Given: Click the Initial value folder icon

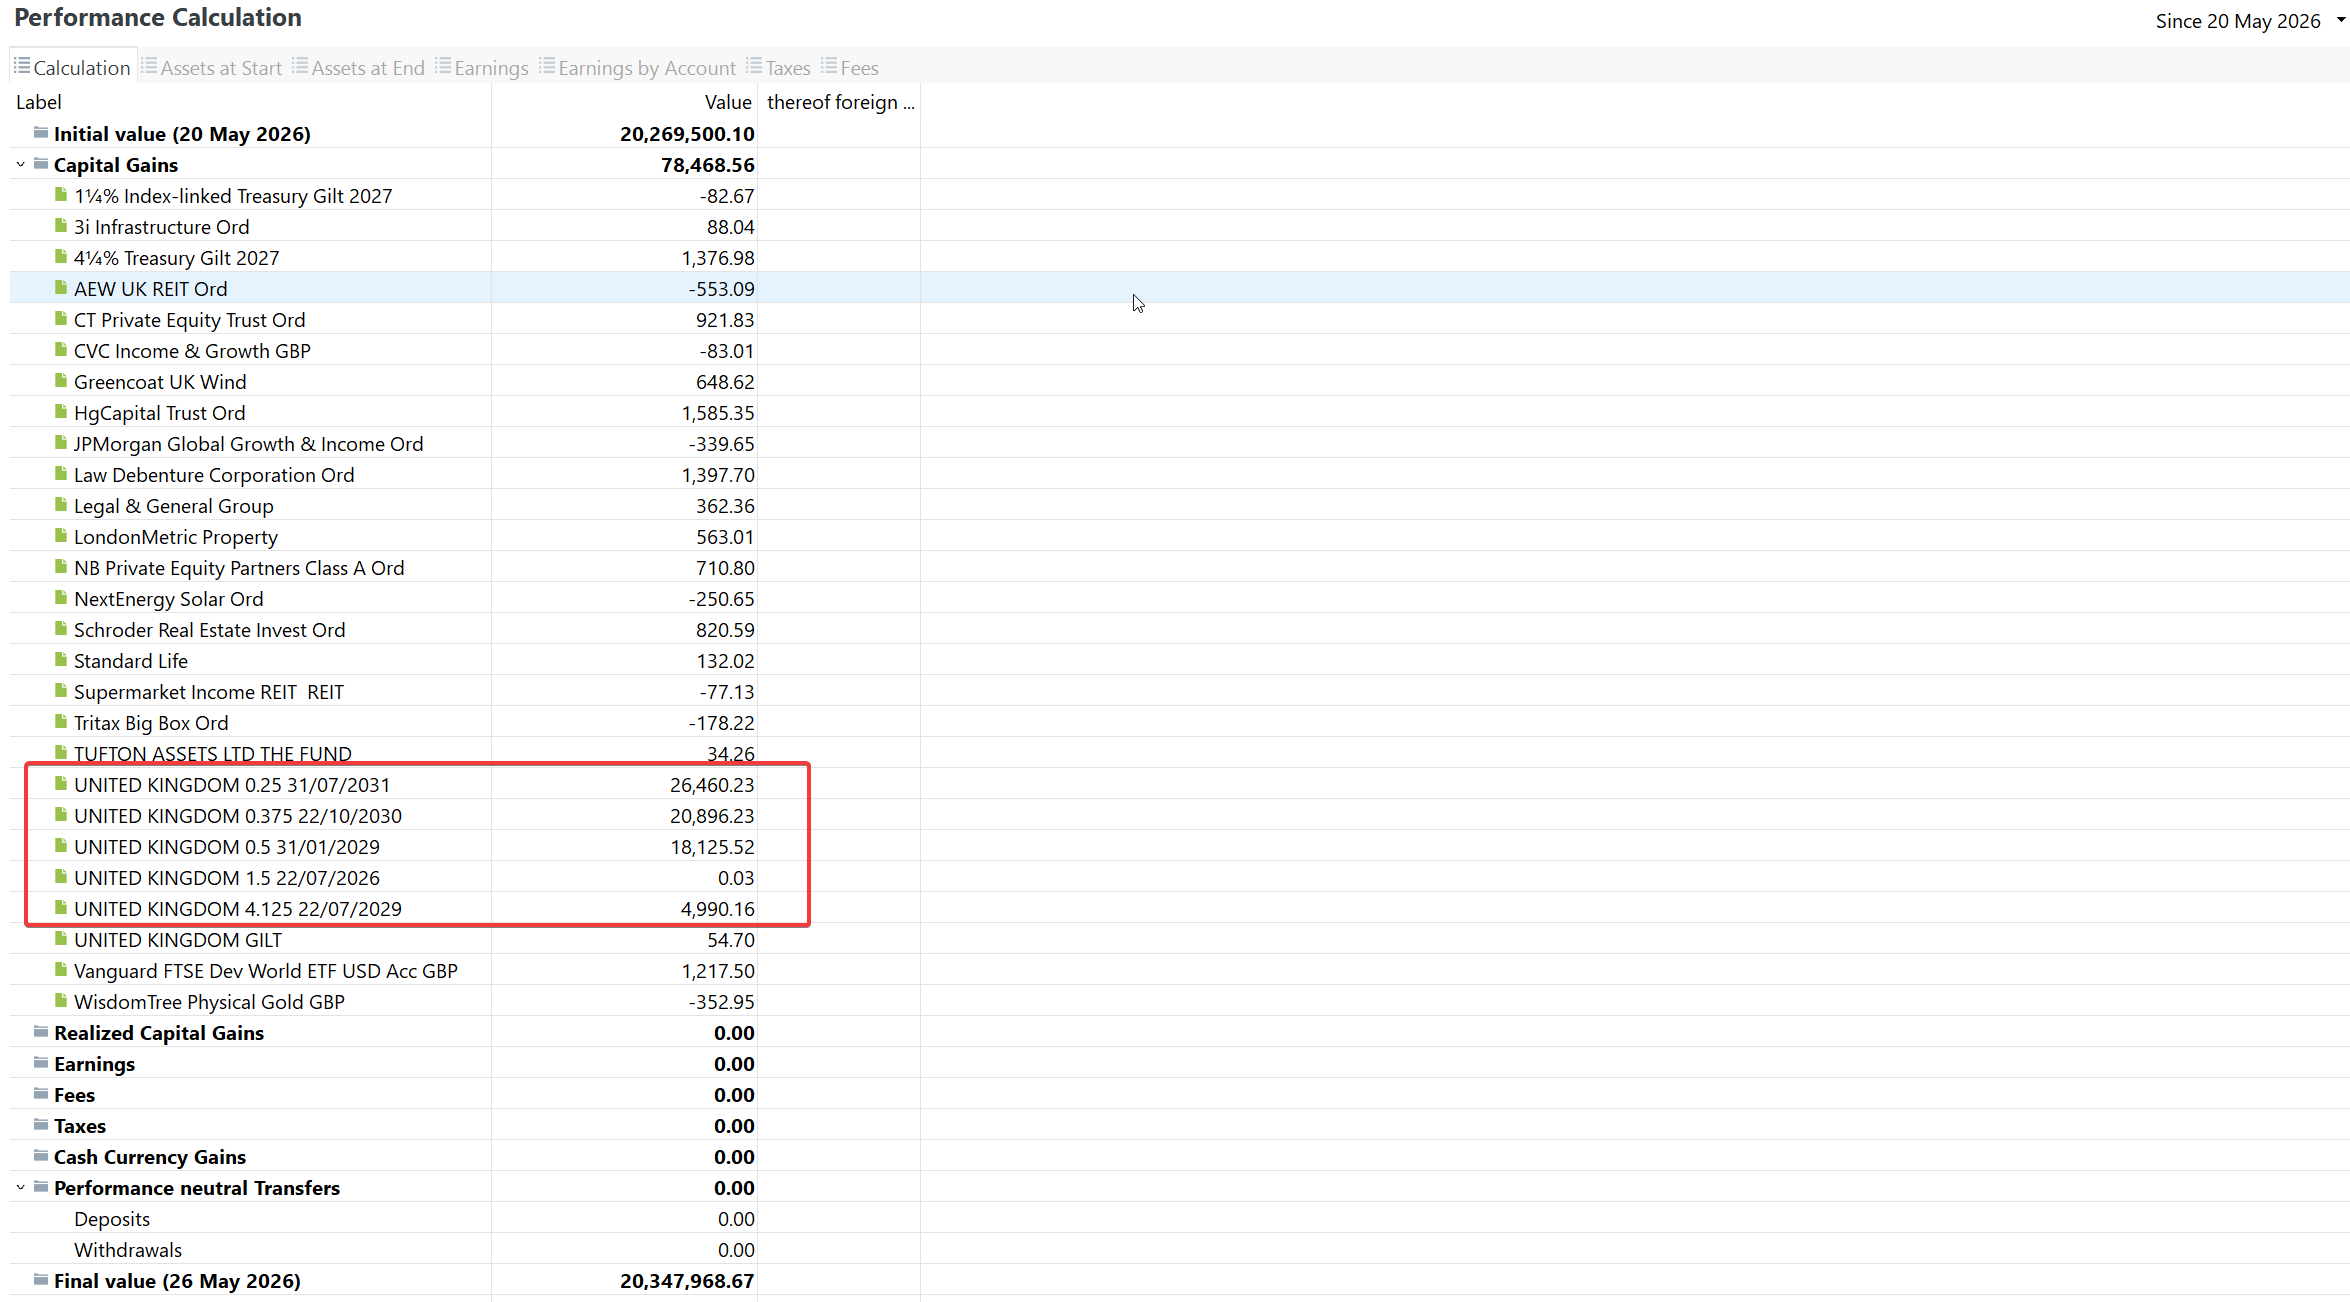Looking at the screenshot, I should tap(41, 133).
